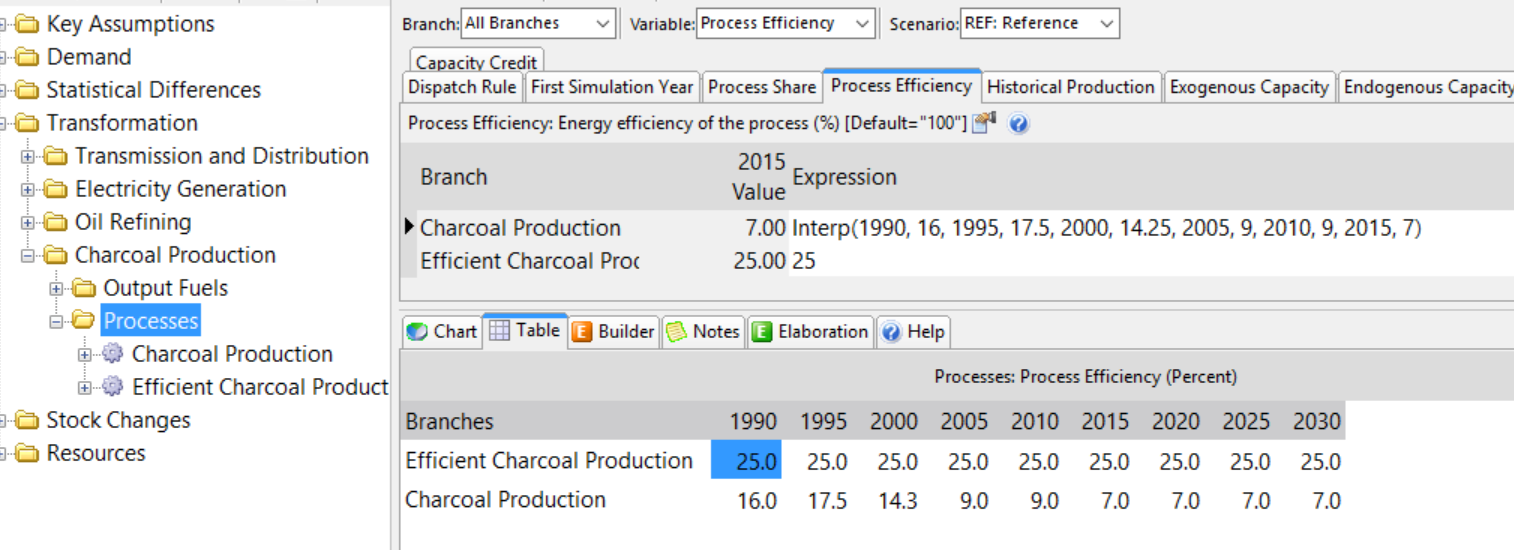This screenshot has width=1514, height=550.
Task: Click the Demand folder icon
Action: [x=28, y=57]
